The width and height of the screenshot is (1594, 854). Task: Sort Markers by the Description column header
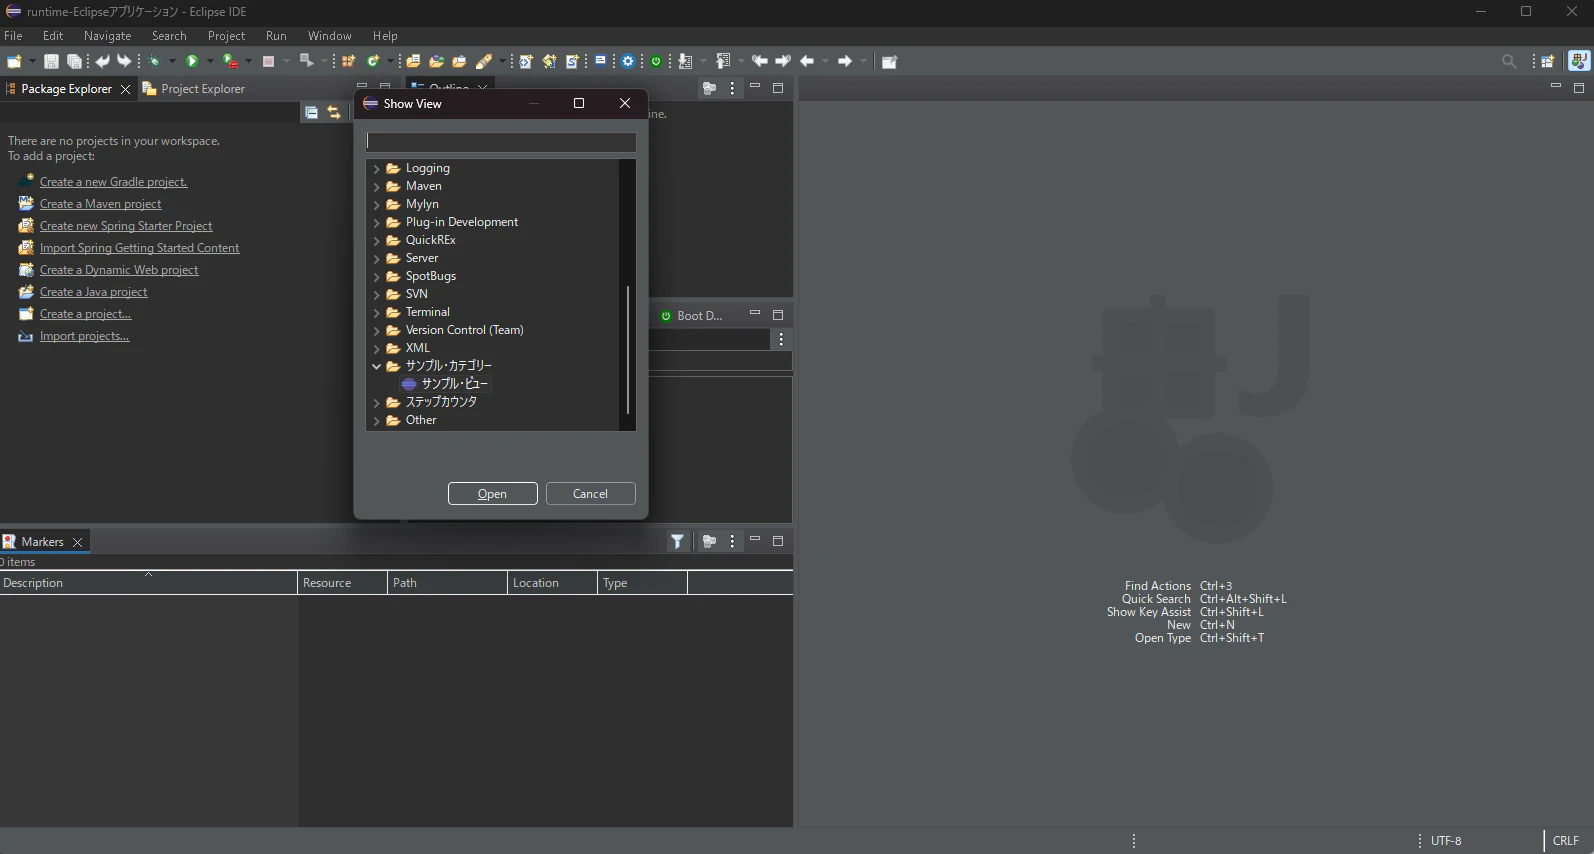(148, 583)
